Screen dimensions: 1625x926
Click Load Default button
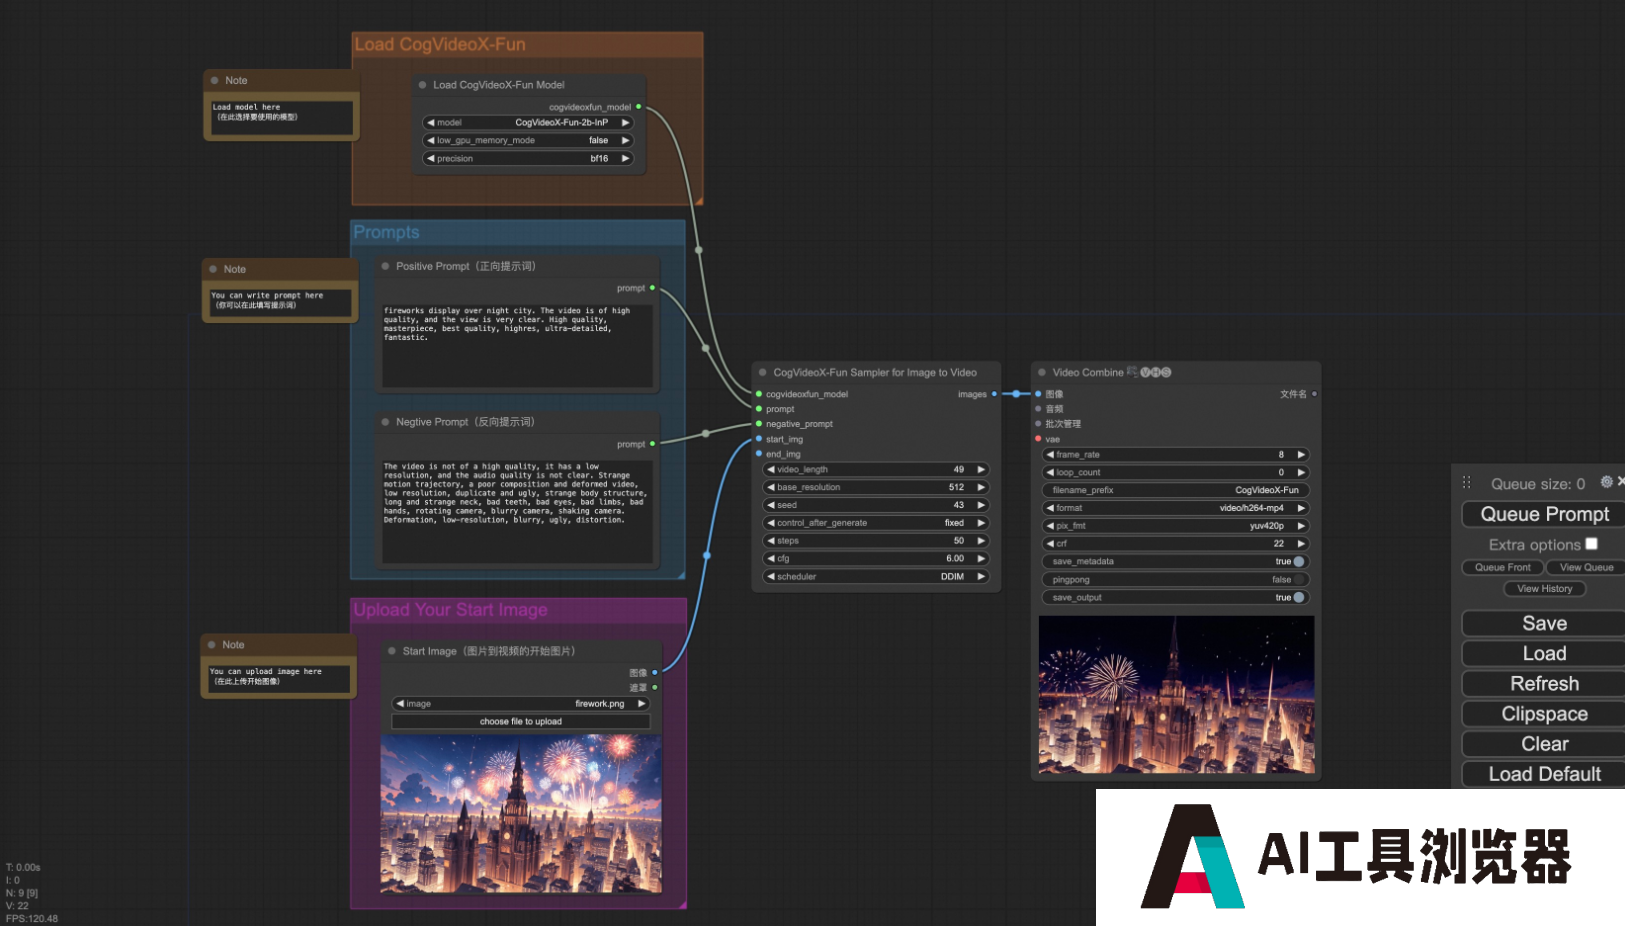click(x=1543, y=774)
